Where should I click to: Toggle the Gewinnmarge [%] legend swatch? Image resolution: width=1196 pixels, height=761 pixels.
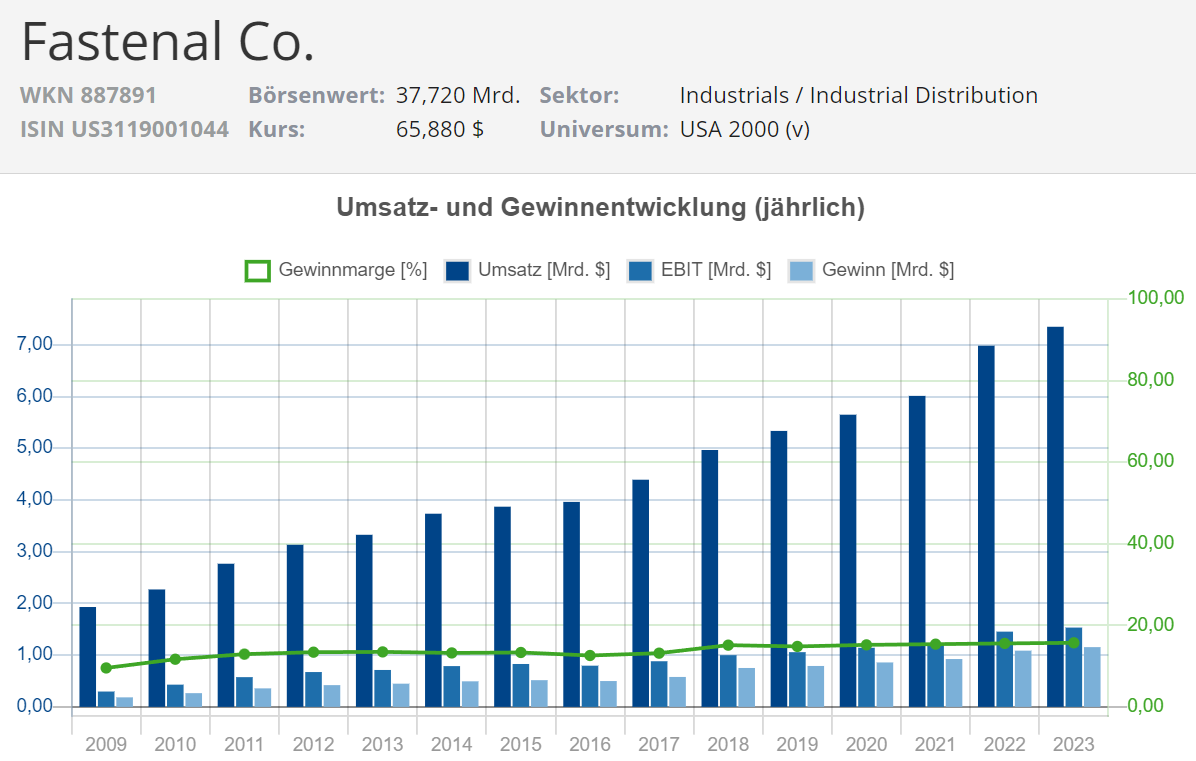click(x=258, y=271)
